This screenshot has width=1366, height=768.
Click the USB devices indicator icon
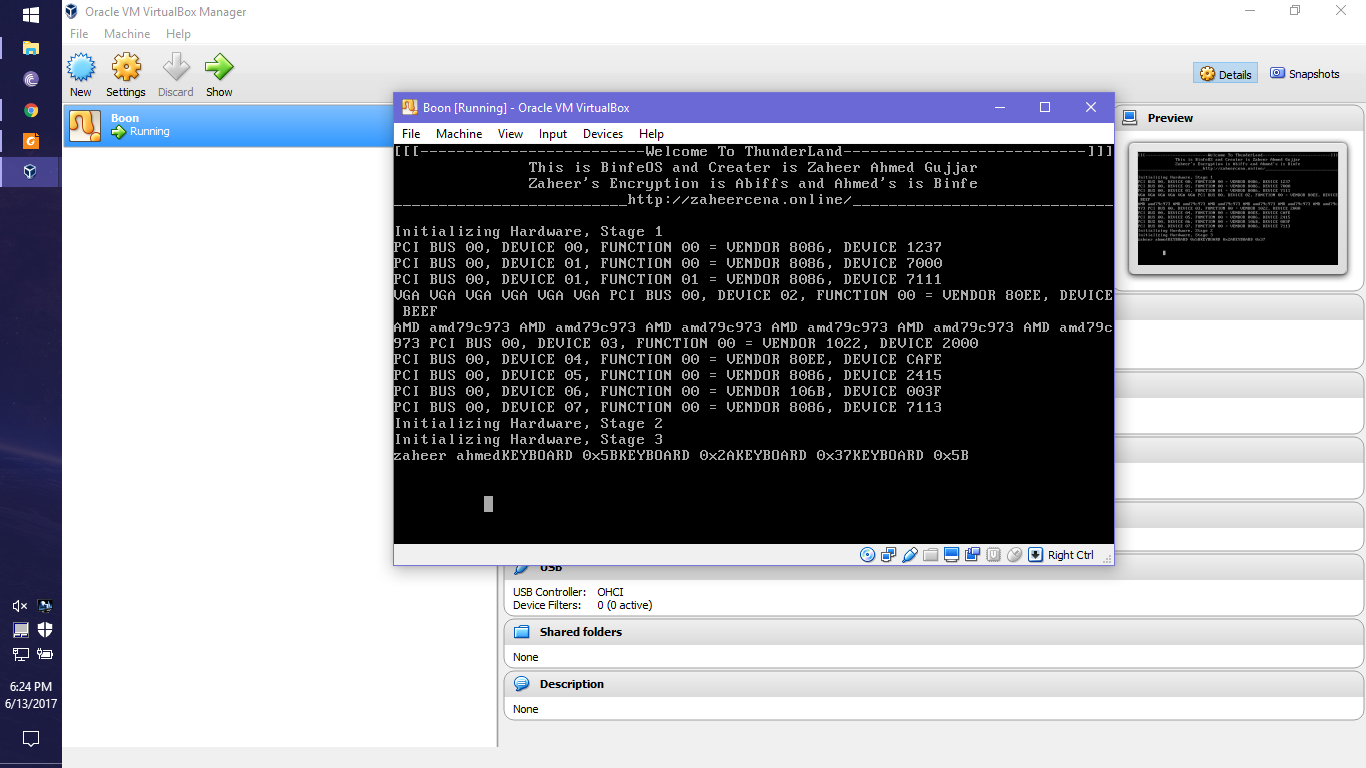point(909,555)
